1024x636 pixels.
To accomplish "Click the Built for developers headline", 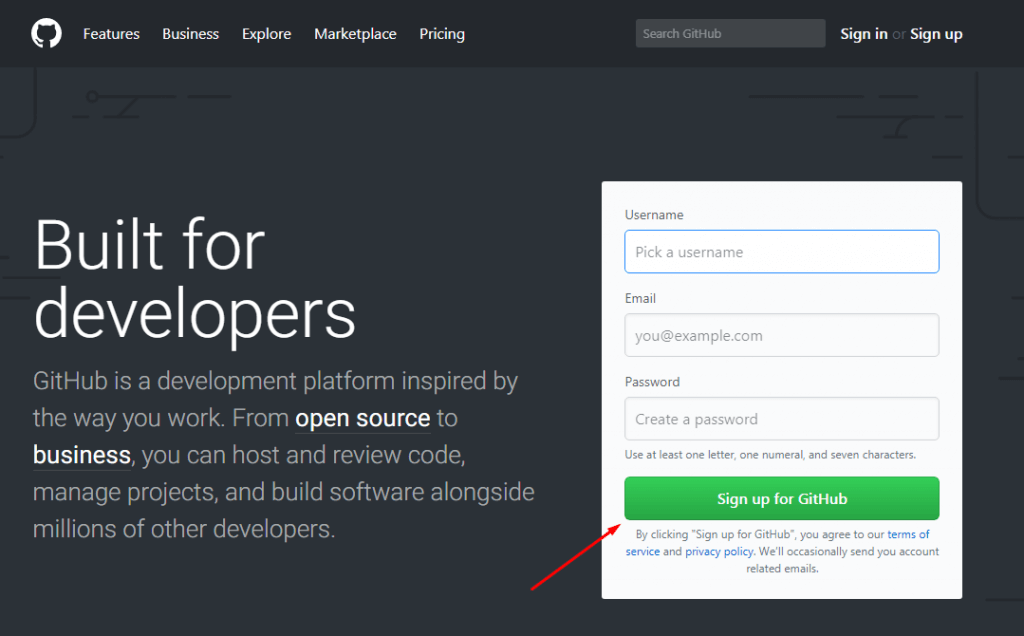I will 195,280.
